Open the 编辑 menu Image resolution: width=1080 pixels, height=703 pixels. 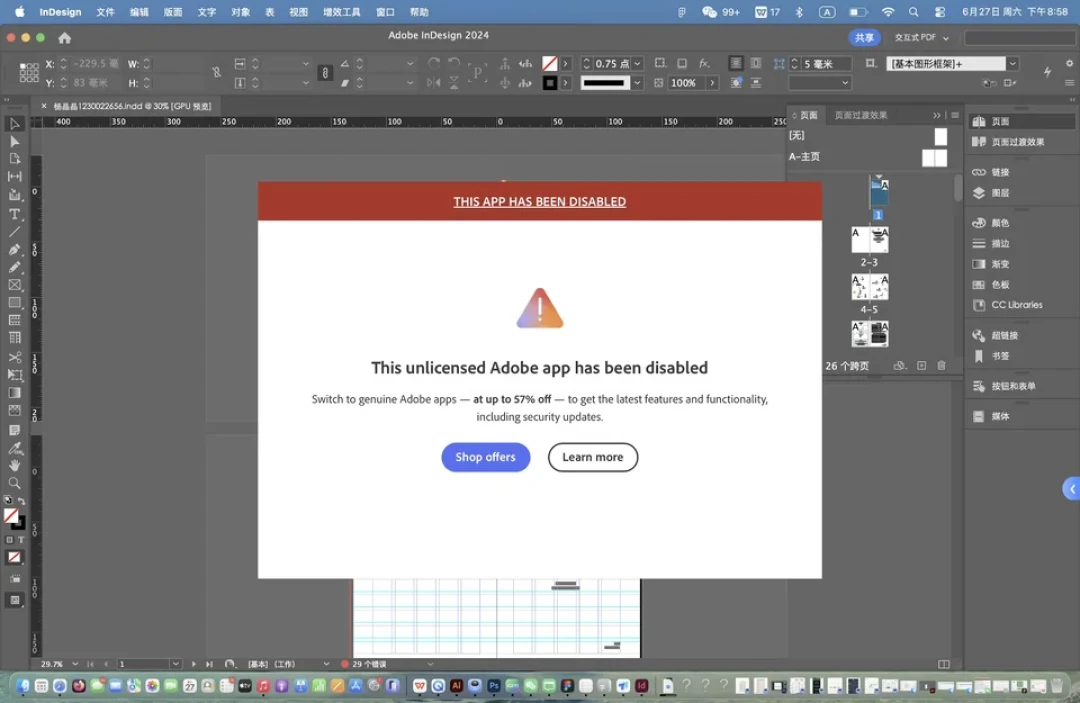coord(139,12)
